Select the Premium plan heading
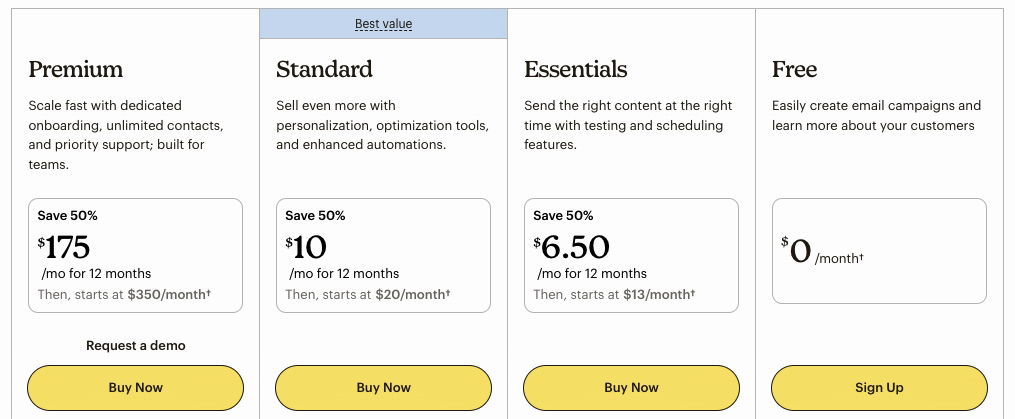The width and height of the screenshot is (1015, 419). pos(76,70)
